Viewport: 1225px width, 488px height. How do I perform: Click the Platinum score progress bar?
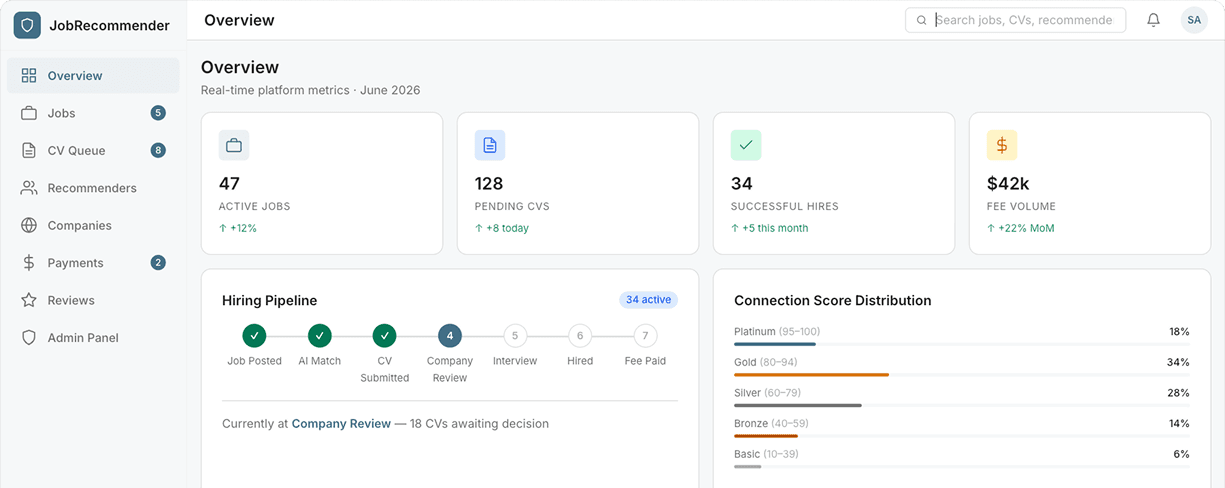(961, 344)
